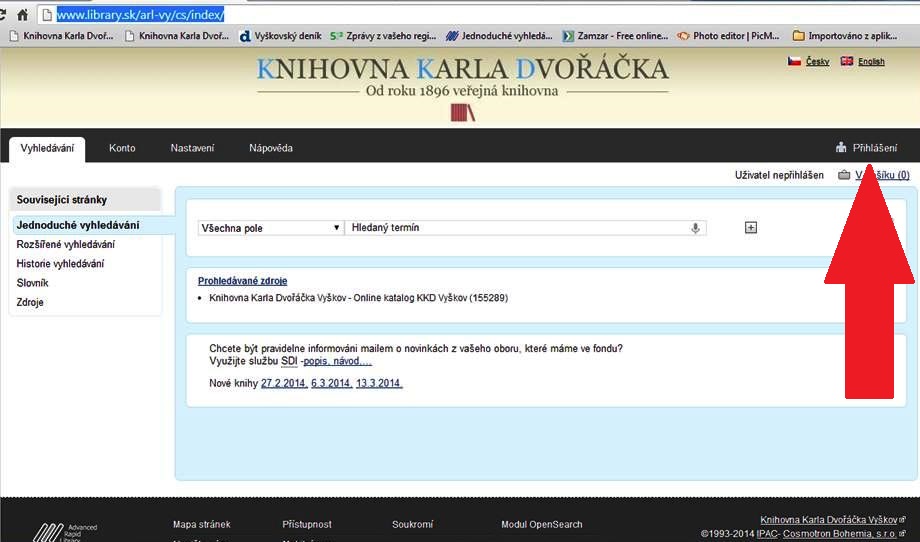Open the Konto tab
The width and height of the screenshot is (920, 542).
coord(122,148)
